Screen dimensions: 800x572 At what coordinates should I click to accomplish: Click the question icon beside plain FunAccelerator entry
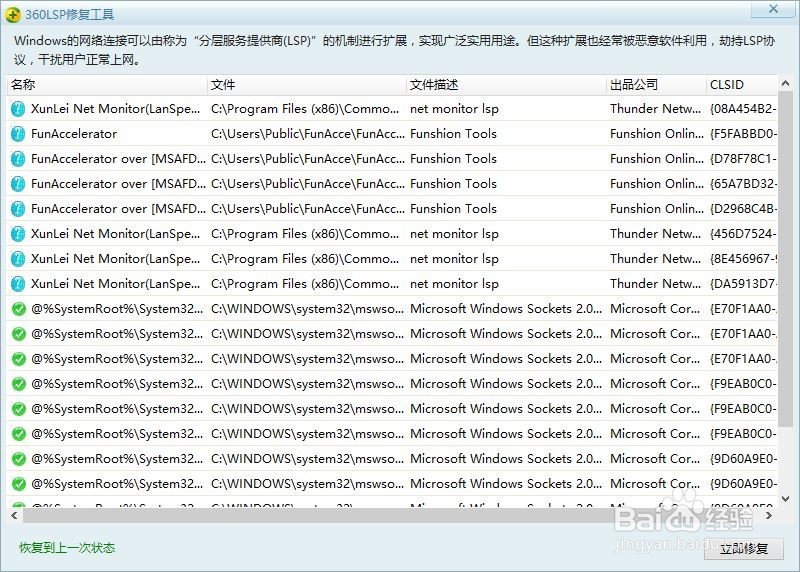18,134
